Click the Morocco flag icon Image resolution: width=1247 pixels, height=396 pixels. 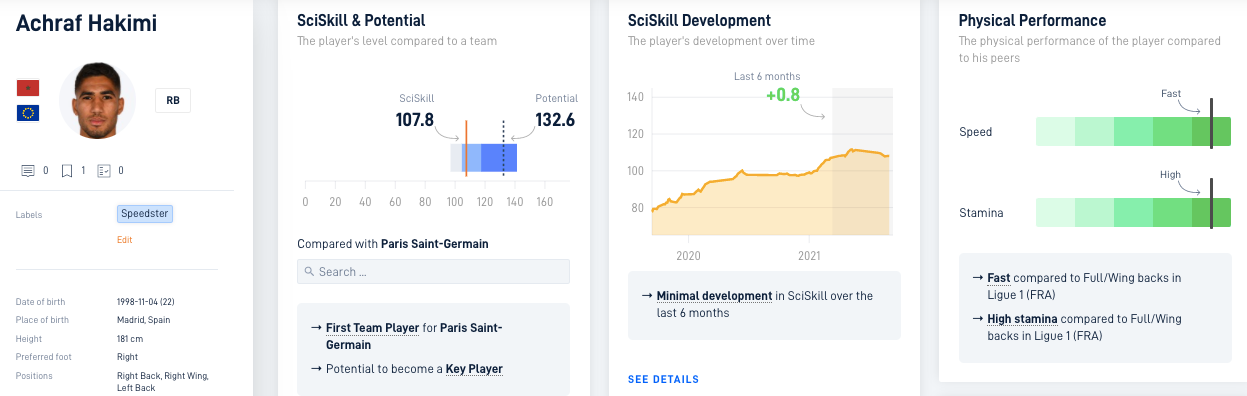[28, 88]
